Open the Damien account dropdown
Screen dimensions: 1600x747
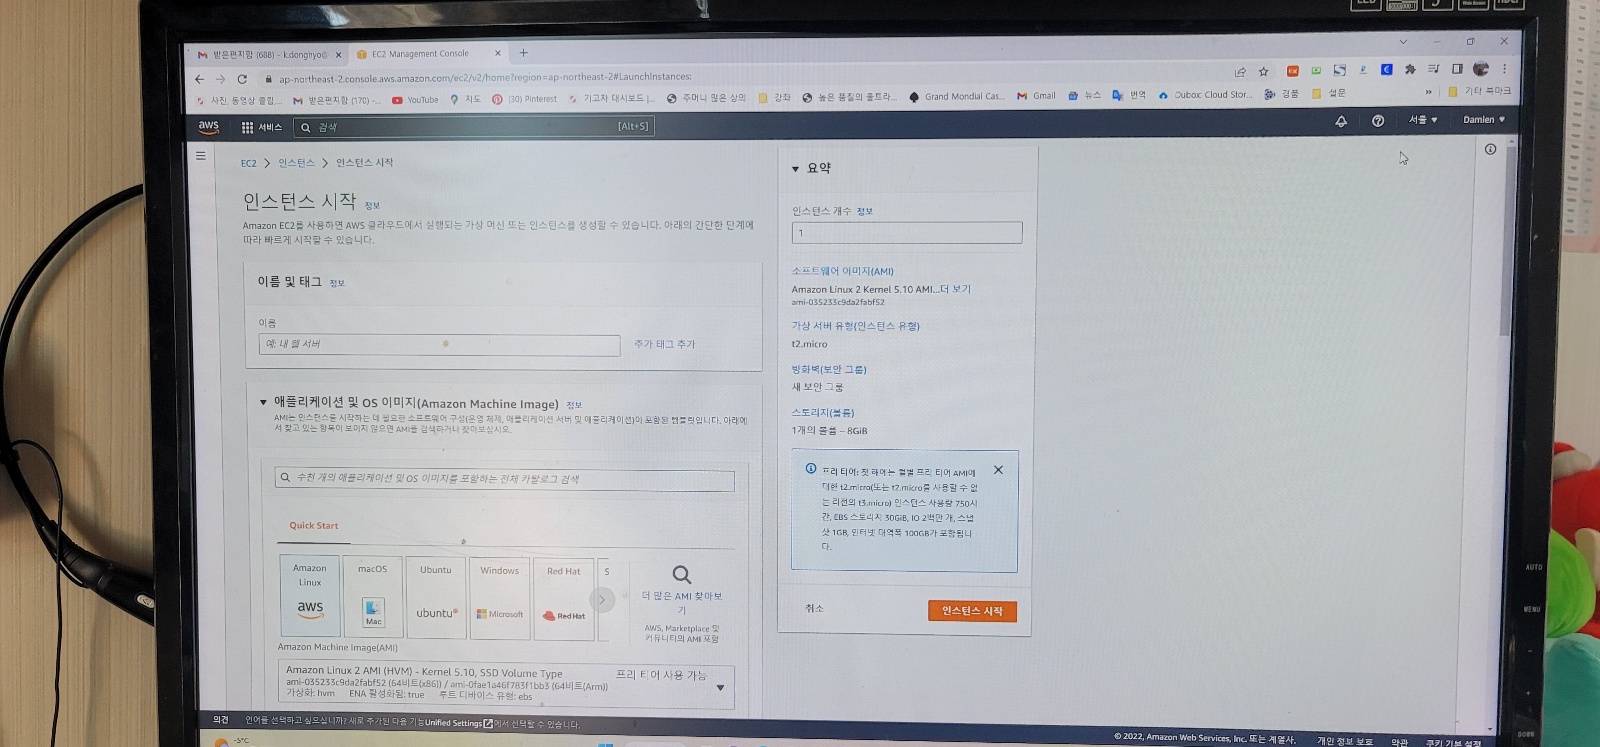pos(1483,120)
